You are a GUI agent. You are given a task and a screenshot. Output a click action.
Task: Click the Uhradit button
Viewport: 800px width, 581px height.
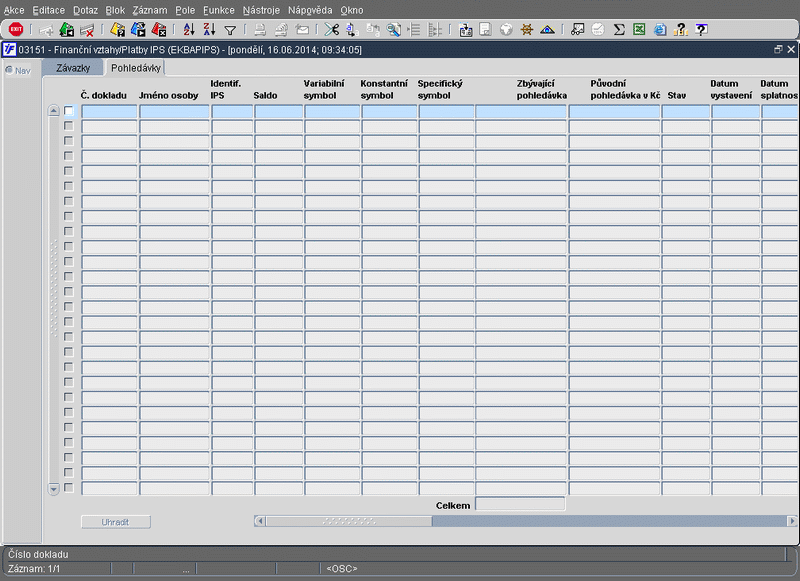click(115, 522)
